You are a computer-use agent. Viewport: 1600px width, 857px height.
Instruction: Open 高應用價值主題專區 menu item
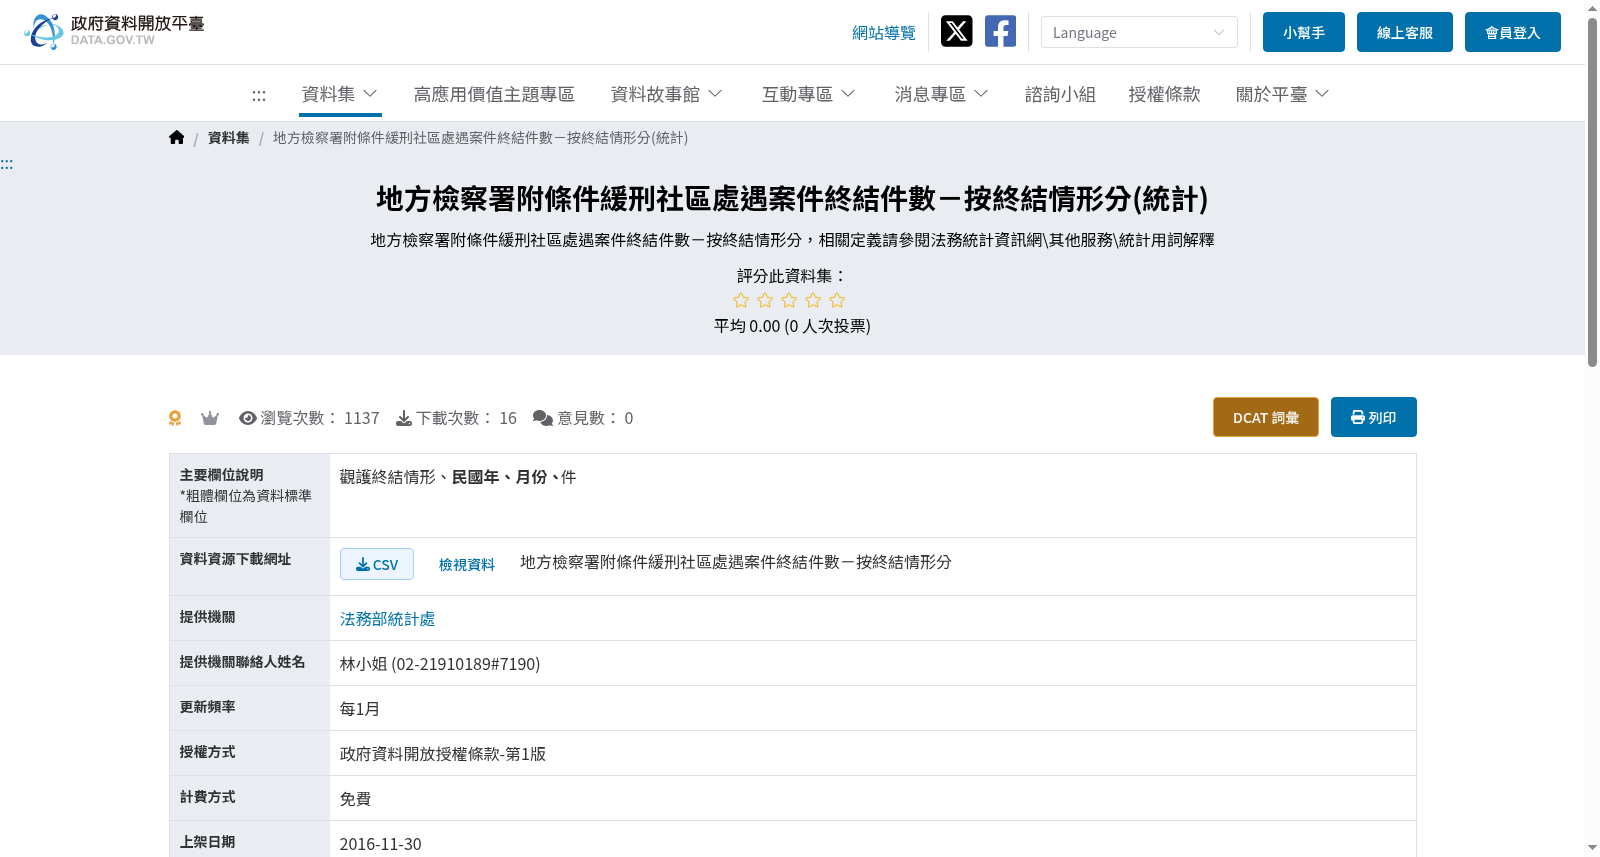(494, 94)
